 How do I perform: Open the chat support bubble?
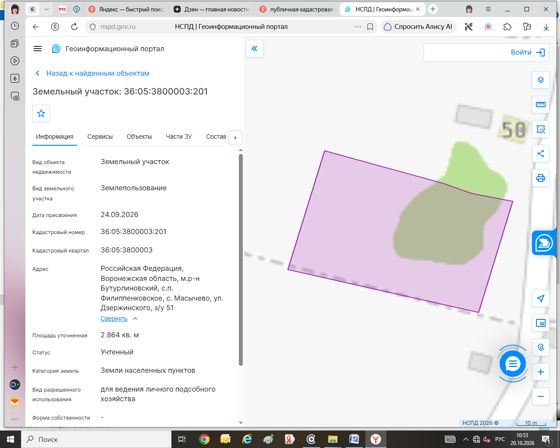click(512, 364)
